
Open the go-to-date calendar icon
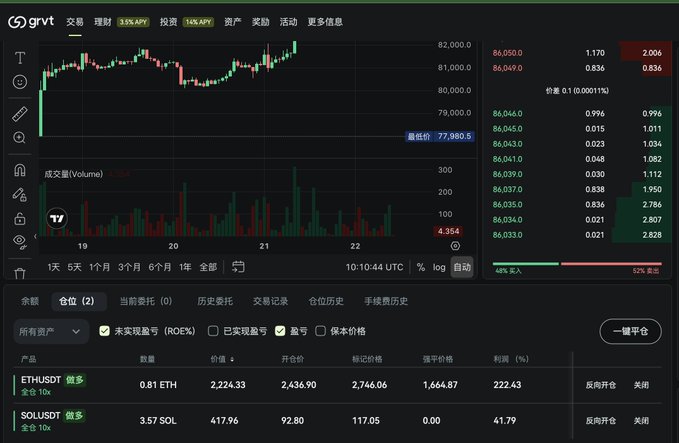pyautogui.click(x=238, y=267)
